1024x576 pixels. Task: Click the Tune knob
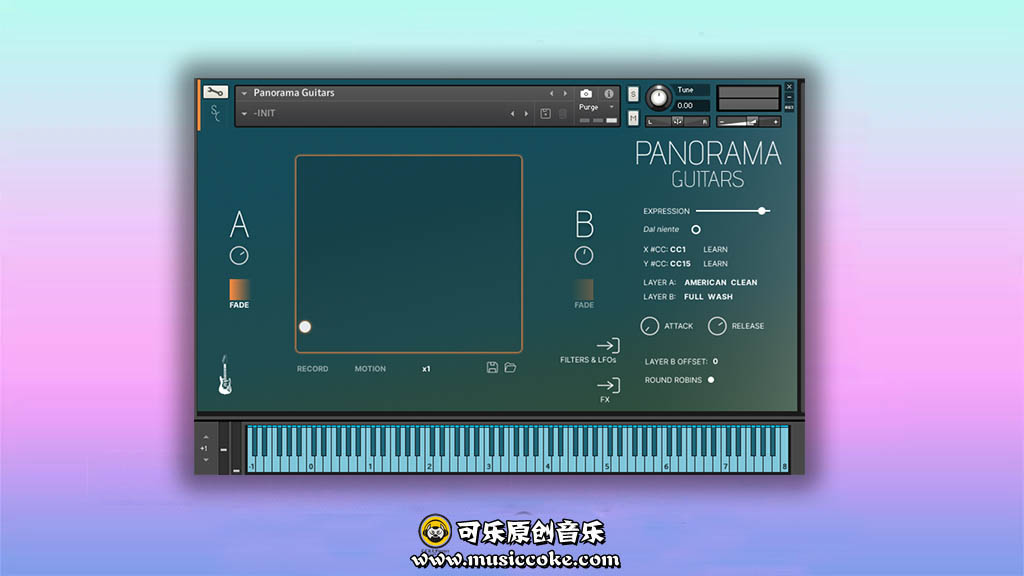tap(658, 98)
